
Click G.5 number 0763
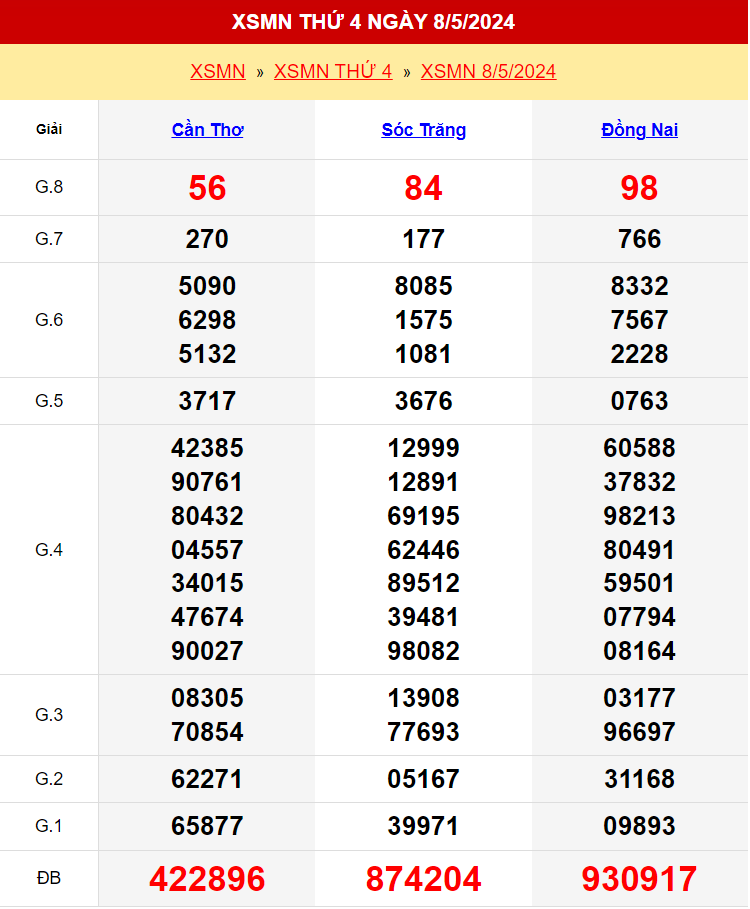coord(640,401)
